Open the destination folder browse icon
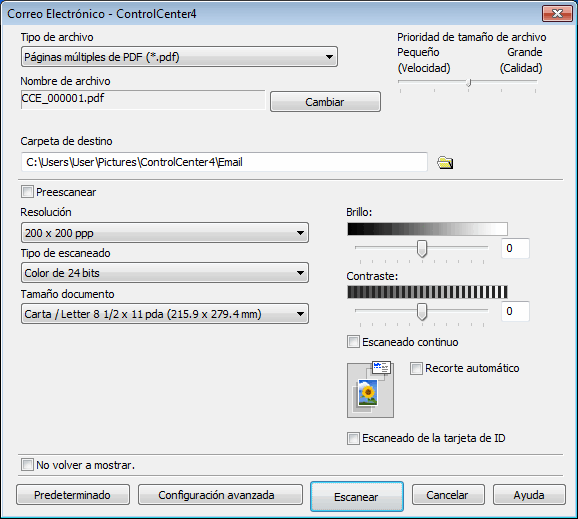578x519 pixels. coord(445,163)
